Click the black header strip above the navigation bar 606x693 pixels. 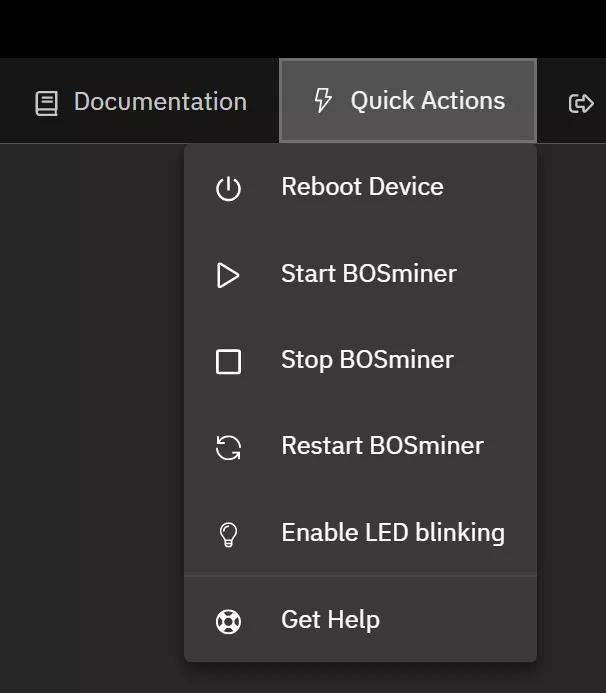click(300, 28)
